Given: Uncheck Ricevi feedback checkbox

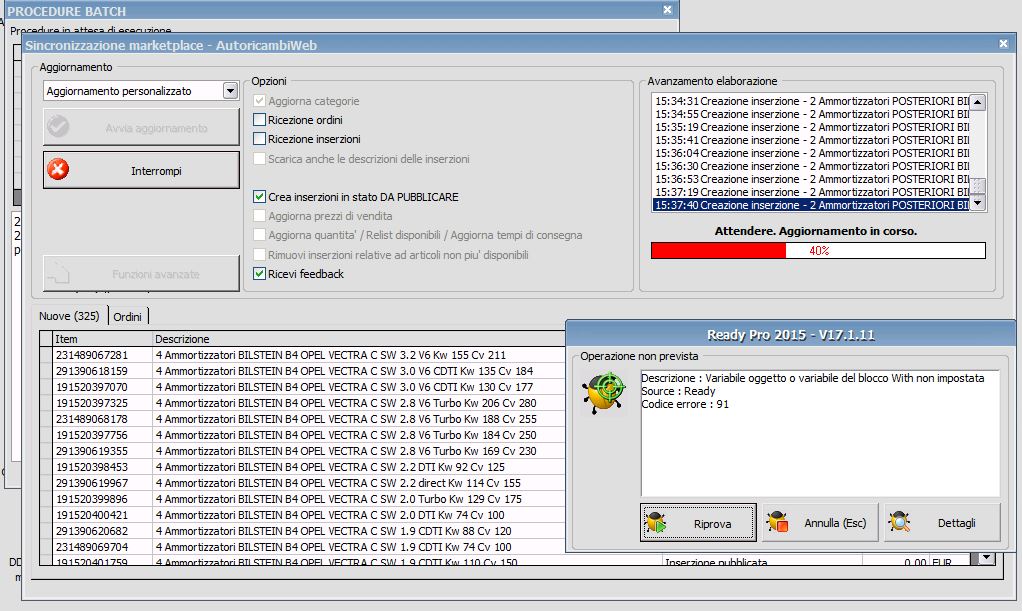Looking at the screenshot, I should (259, 273).
